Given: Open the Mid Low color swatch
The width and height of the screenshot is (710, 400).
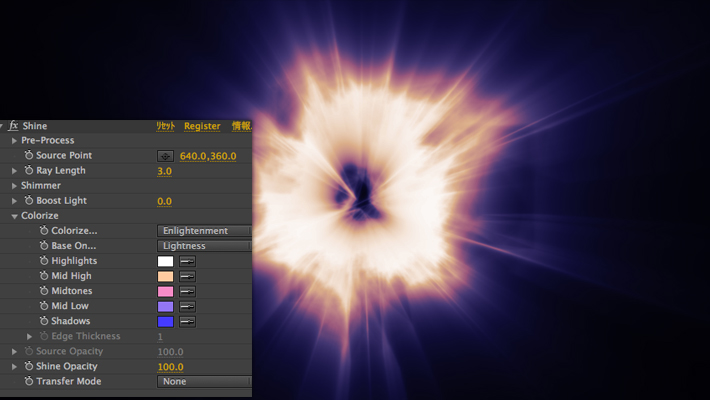Looking at the screenshot, I should click(166, 306).
